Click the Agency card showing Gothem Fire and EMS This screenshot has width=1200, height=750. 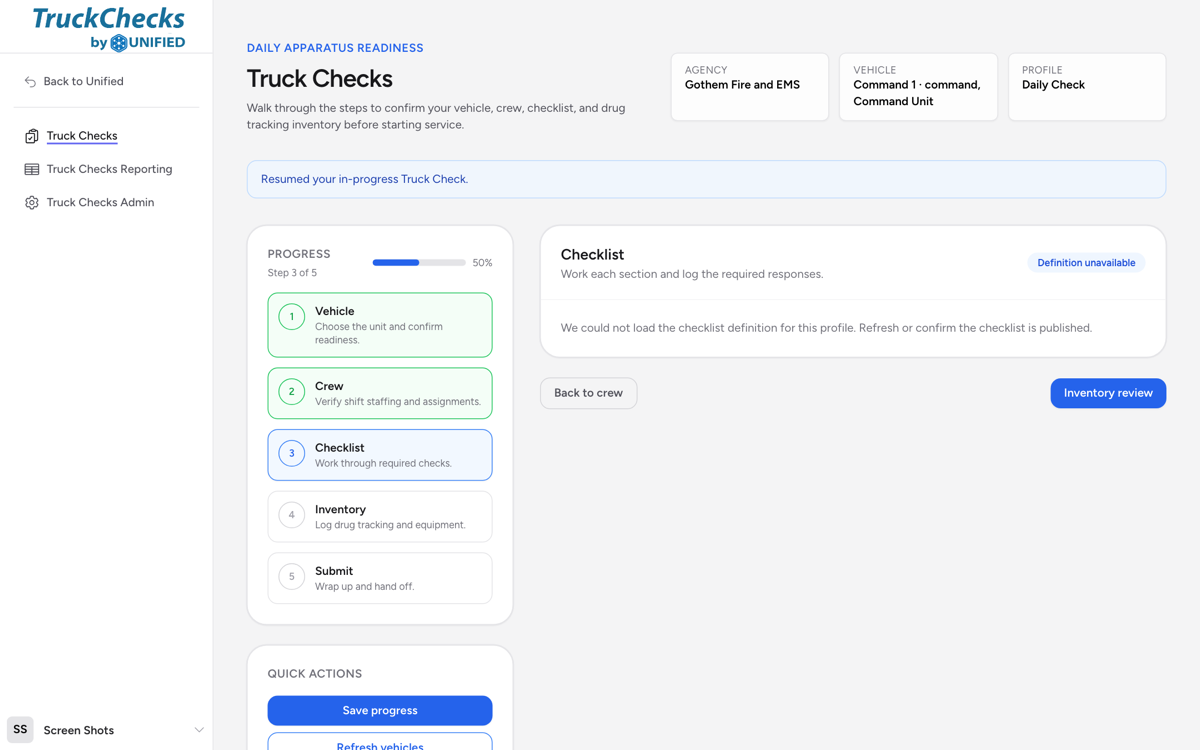pos(750,87)
